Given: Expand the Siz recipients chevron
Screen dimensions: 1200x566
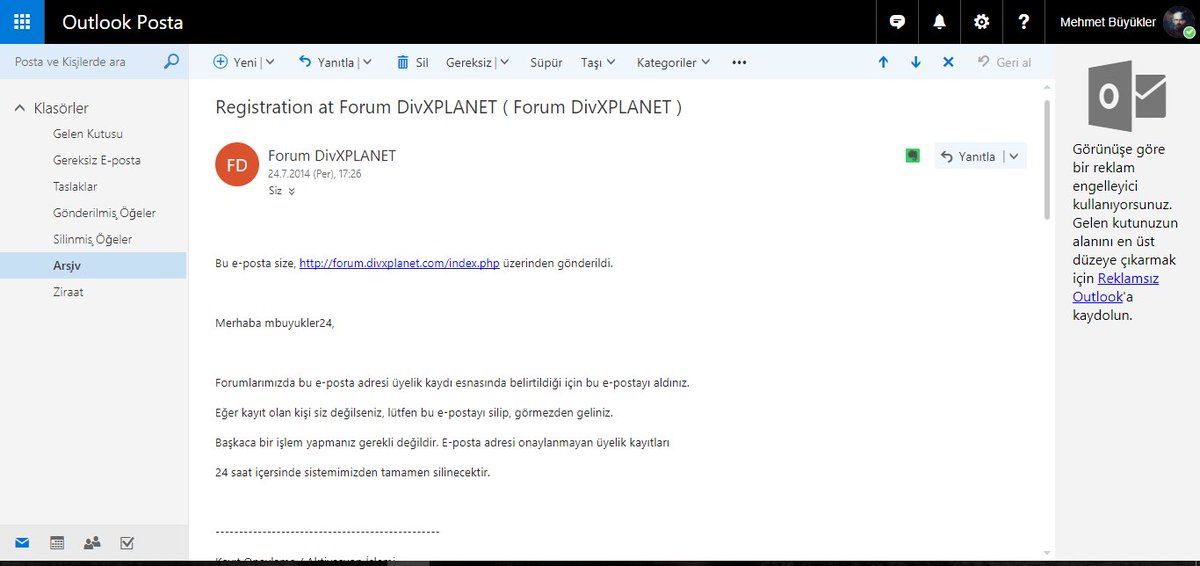Looking at the screenshot, I should coord(292,191).
